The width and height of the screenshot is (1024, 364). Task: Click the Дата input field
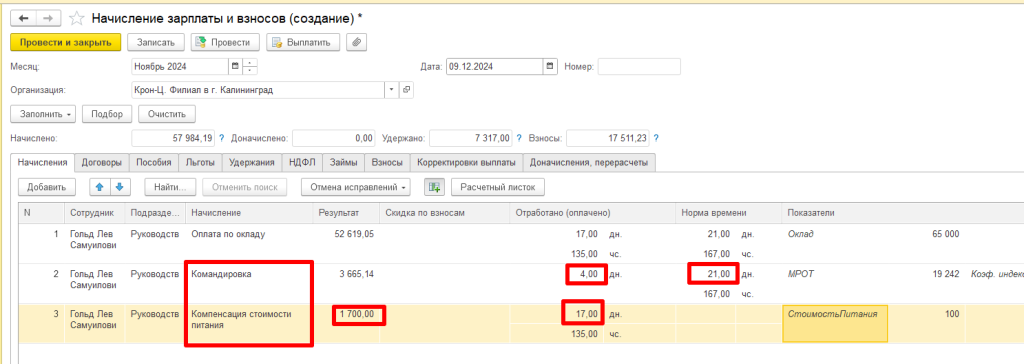494,66
